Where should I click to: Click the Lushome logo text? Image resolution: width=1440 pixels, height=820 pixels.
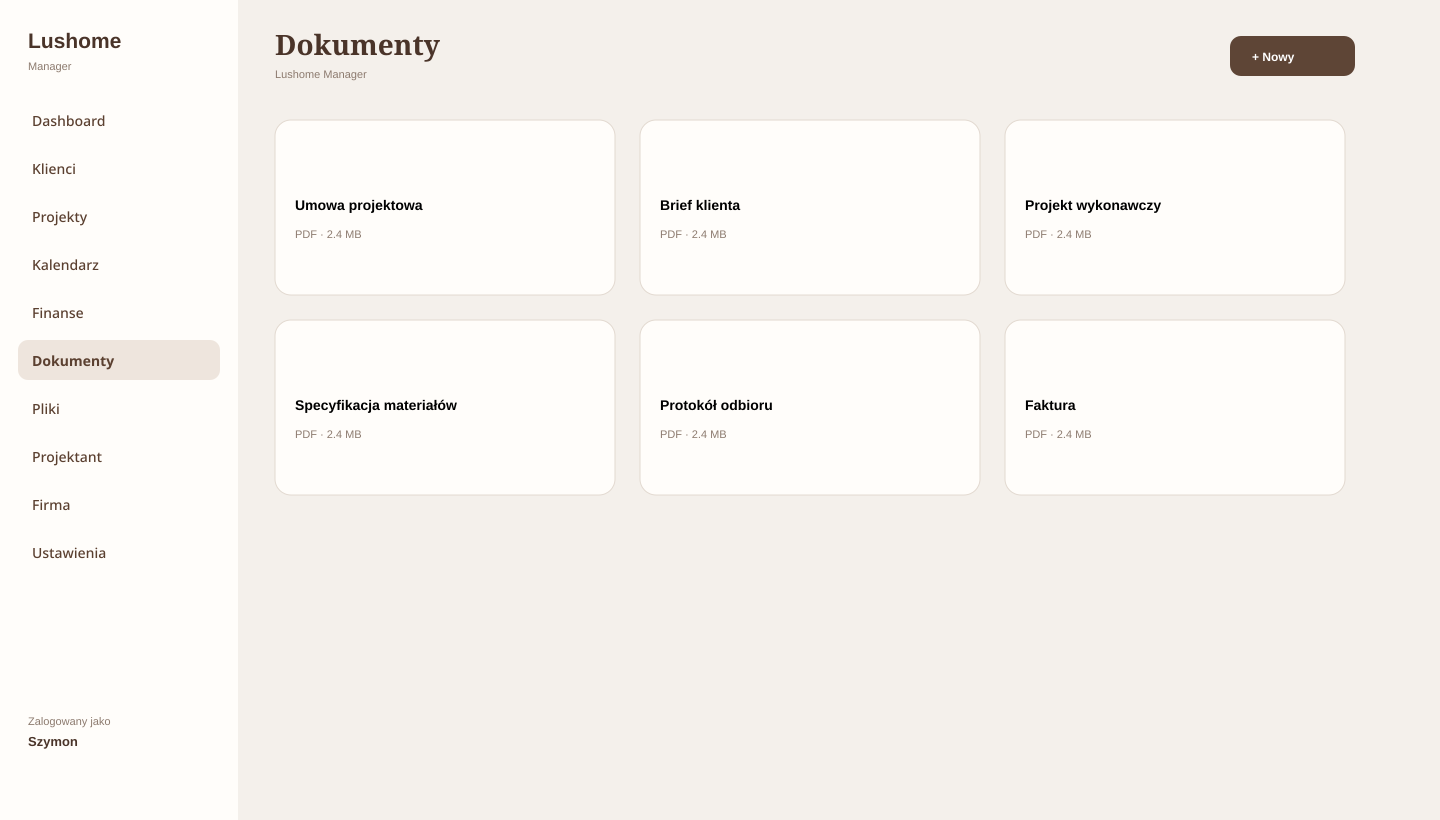pyautogui.click(x=75, y=41)
